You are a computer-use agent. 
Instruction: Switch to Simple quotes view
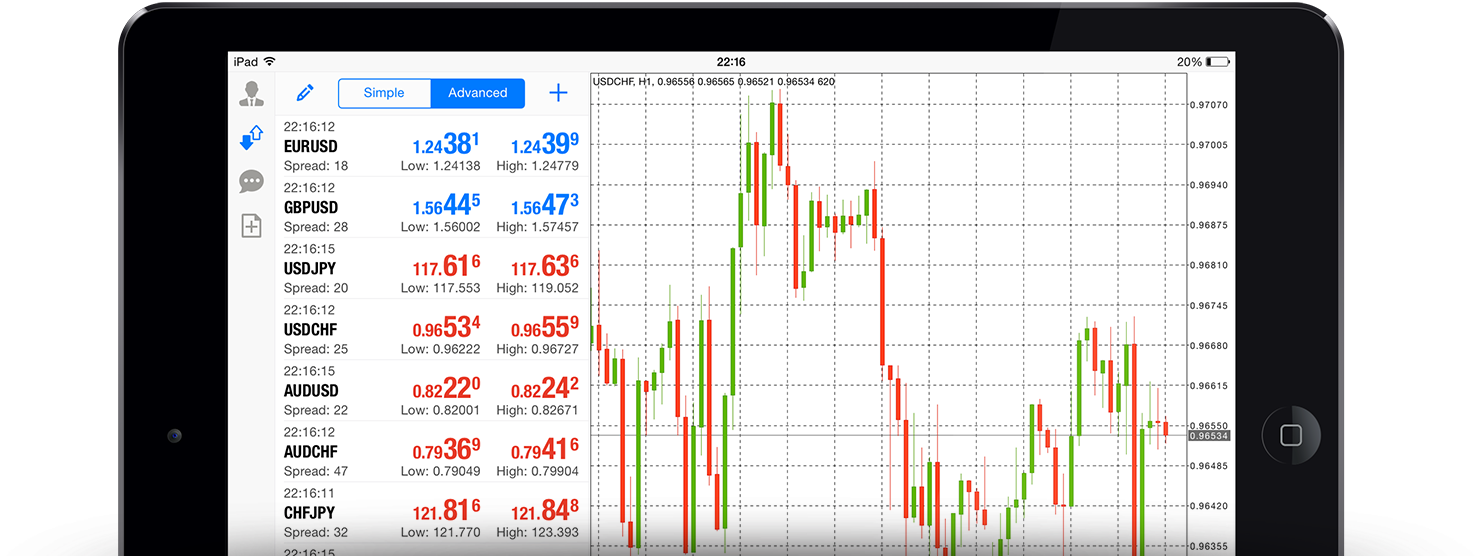[x=384, y=93]
